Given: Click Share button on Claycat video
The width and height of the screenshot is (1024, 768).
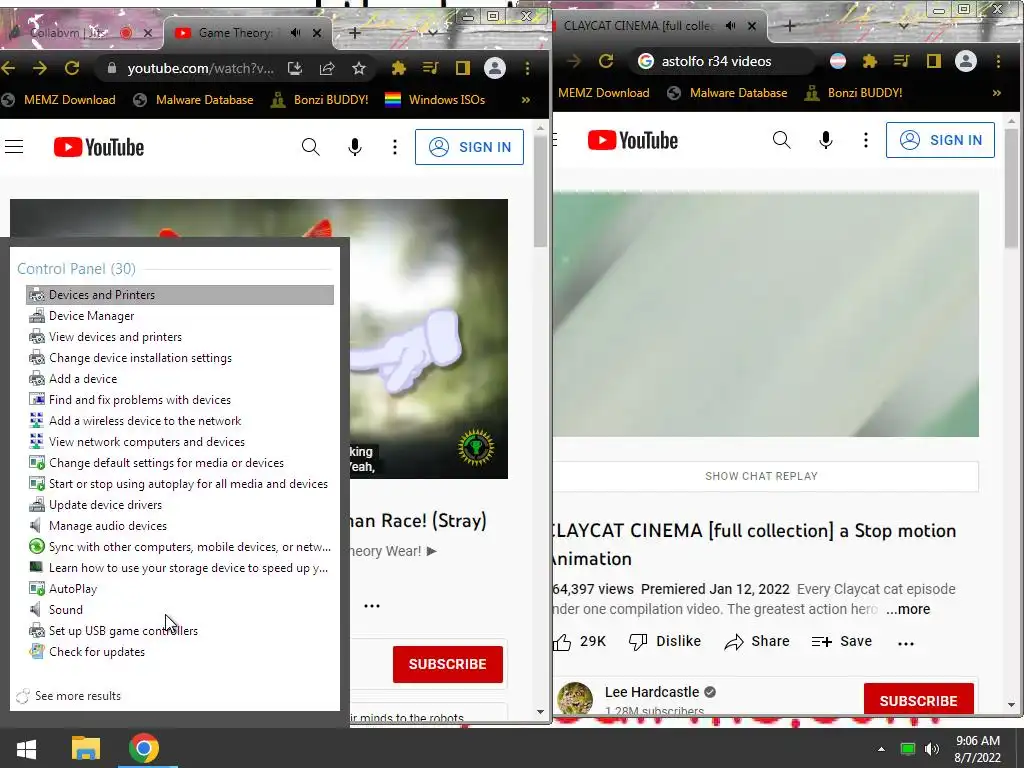Looking at the screenshot, I should [x=758, y=641].
